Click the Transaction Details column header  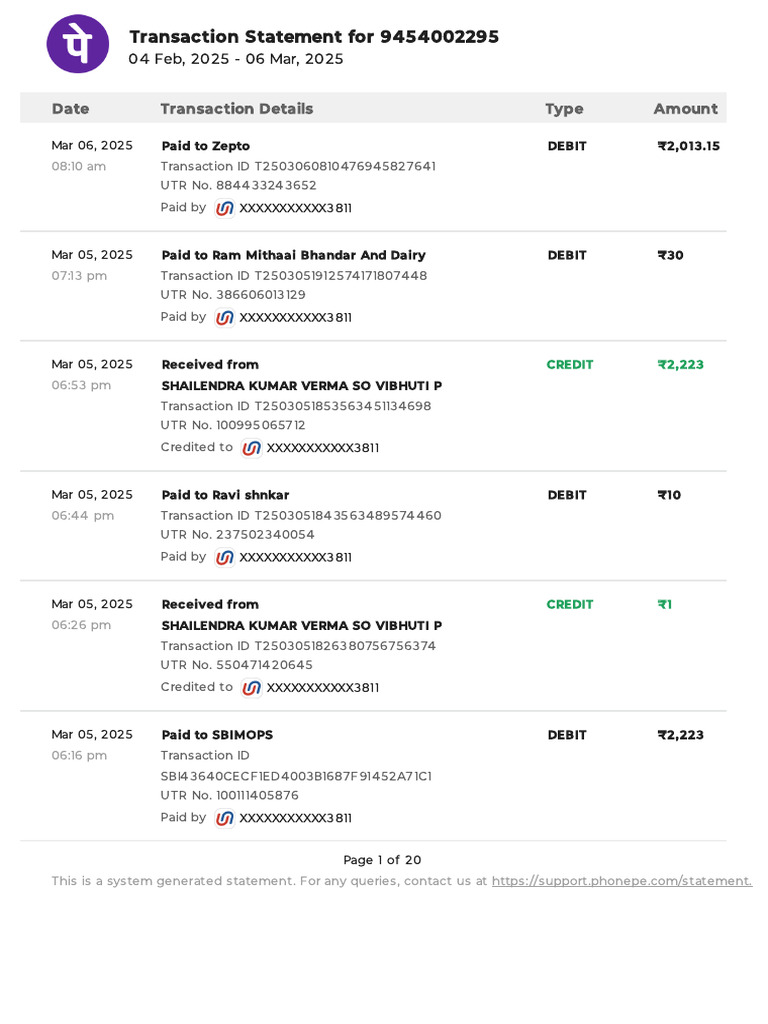coord(237,109)
